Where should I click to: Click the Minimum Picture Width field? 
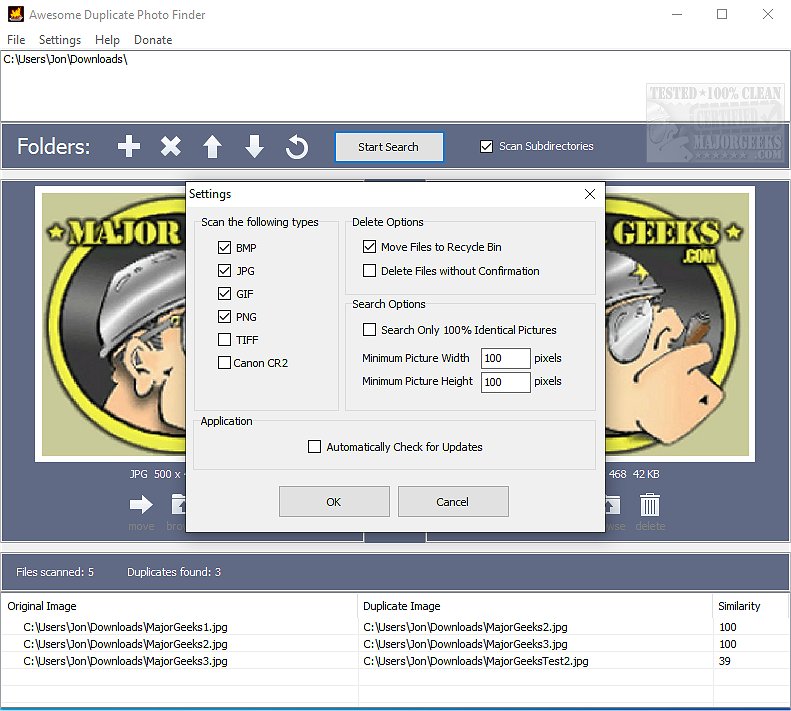[505, 358]
